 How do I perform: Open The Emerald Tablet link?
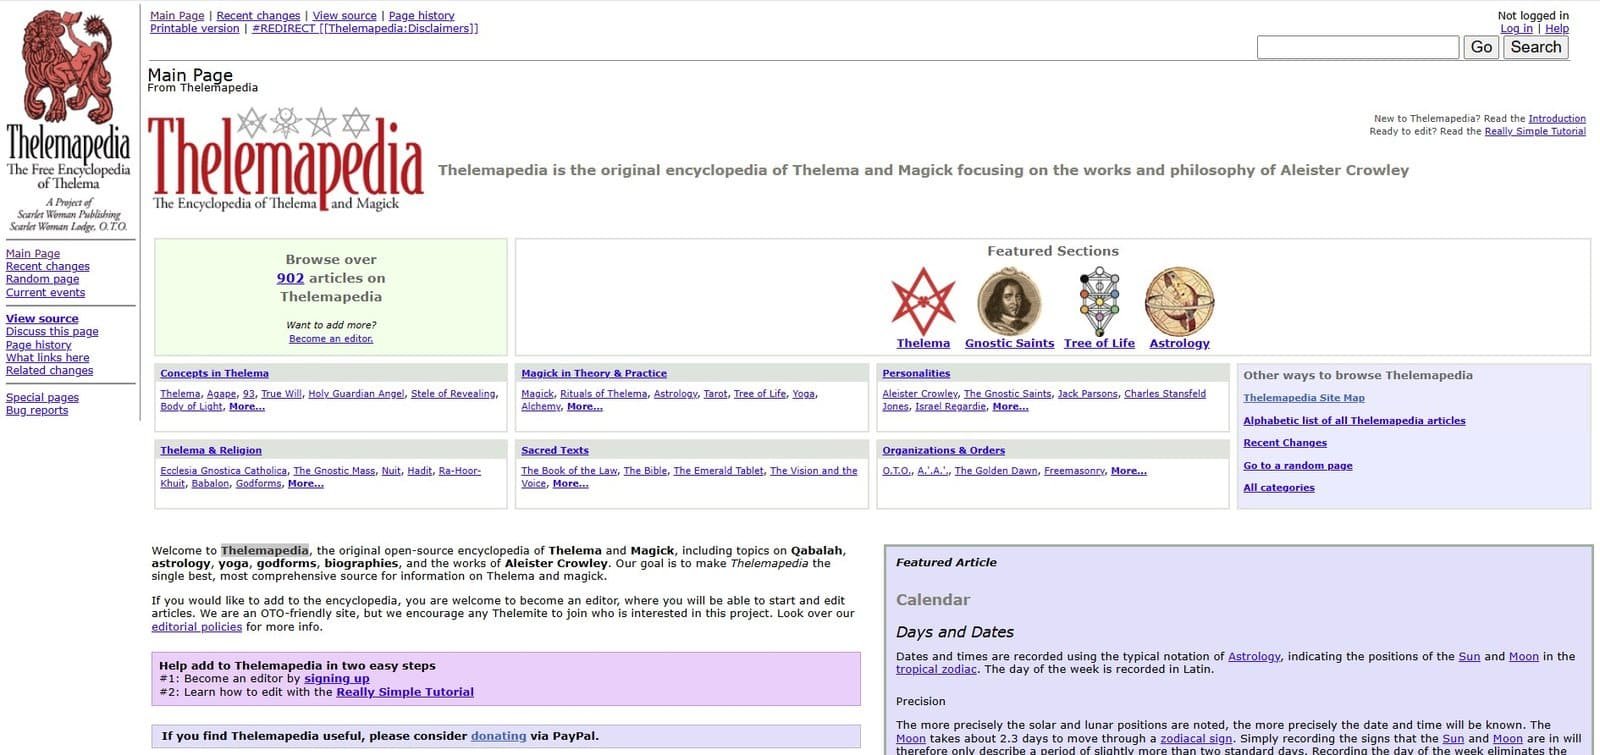tap(718, 471)
